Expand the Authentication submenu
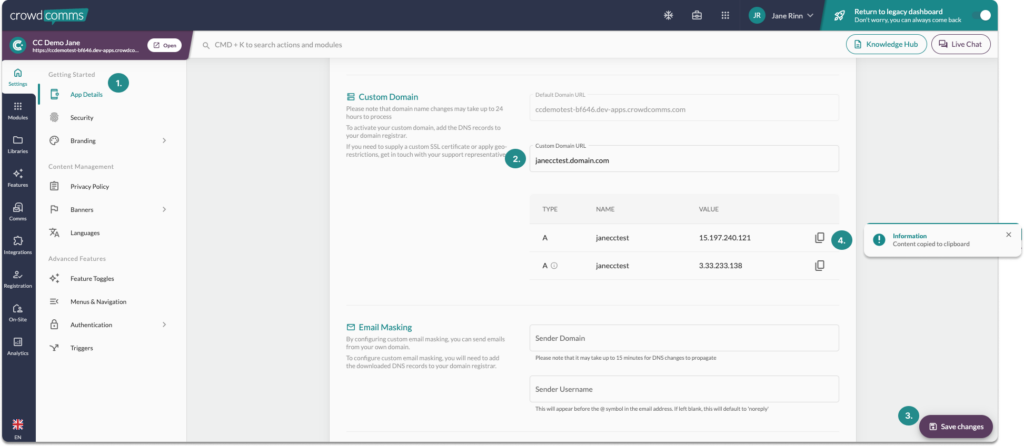This screenshot has height=446, width=1024. (164, 325)
